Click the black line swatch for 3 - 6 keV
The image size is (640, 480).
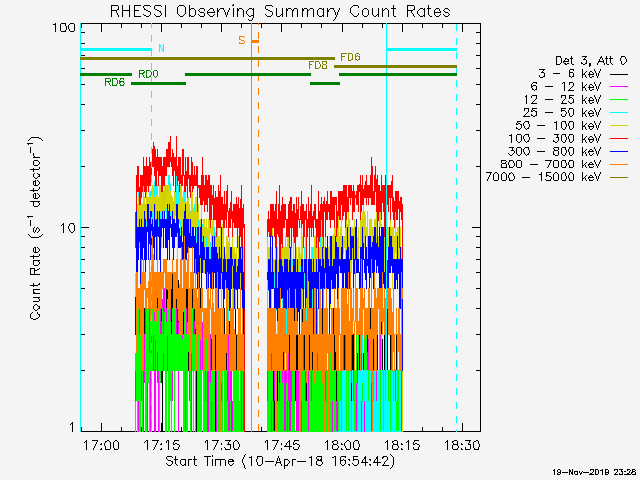(619, 74)
